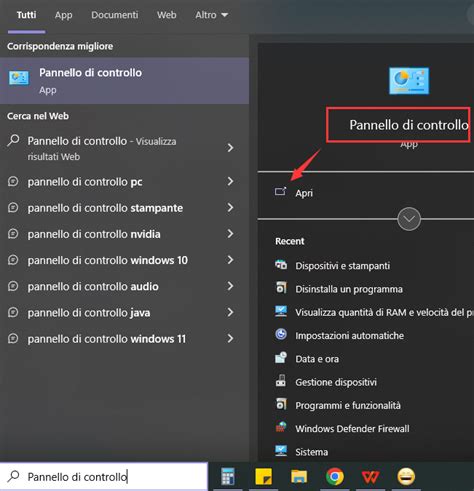Expand arrow for 'pannello di controllo nvidia'
This screenshot has height=491, width=474.
pyautogui.click(x=230, y=234)
